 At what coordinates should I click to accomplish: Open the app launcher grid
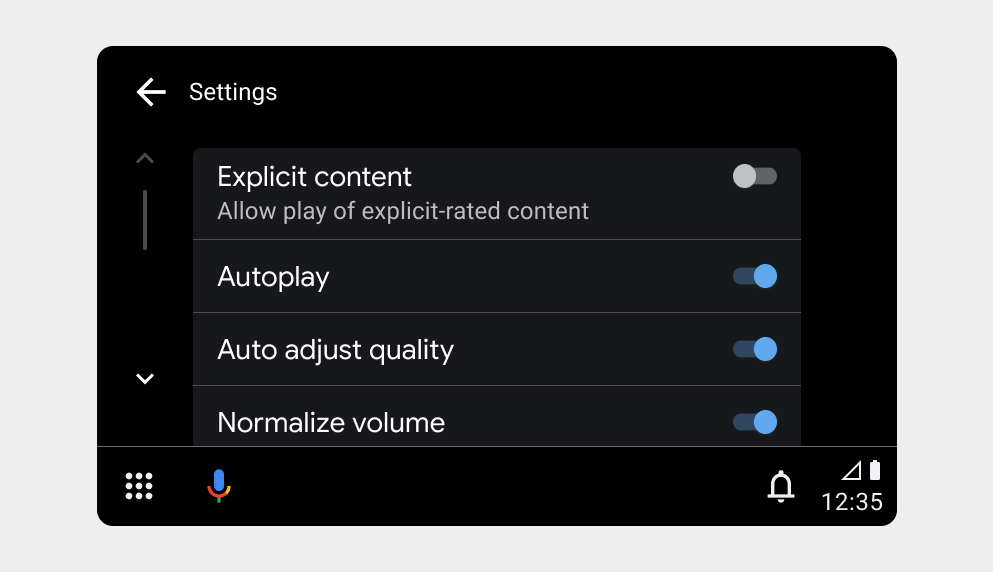pos(139,486)
